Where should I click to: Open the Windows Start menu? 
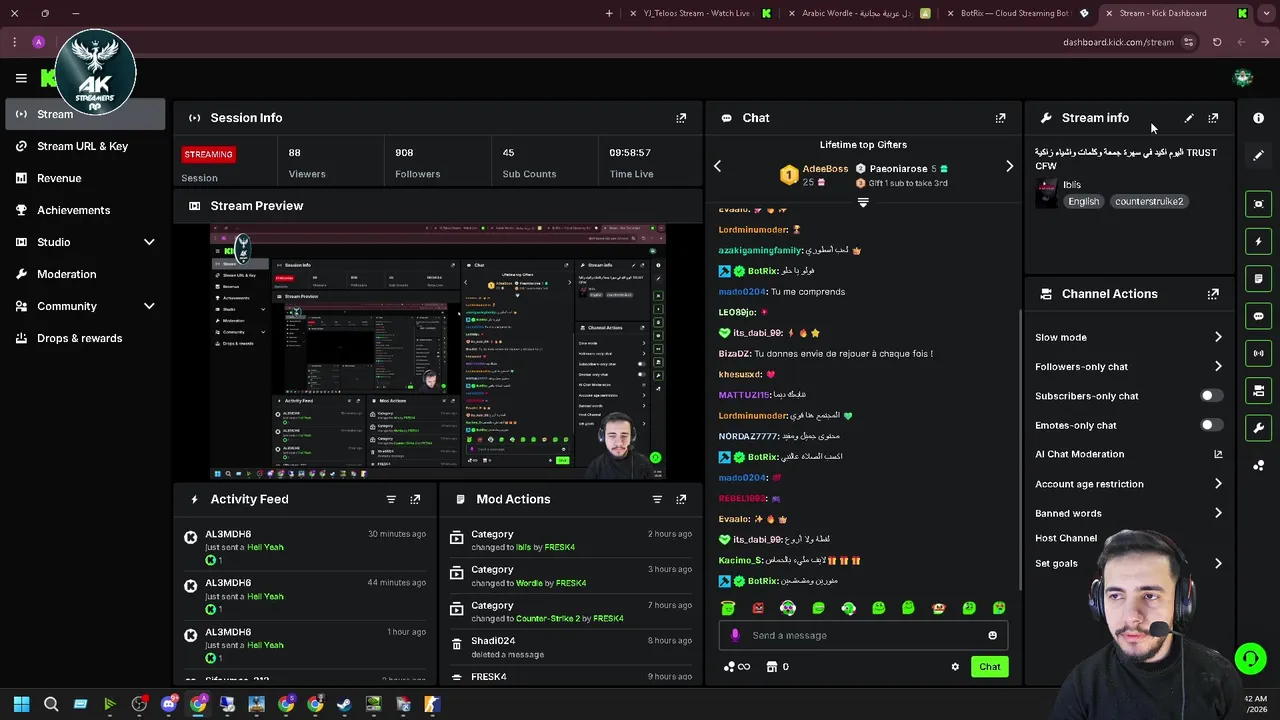point(21,705)
